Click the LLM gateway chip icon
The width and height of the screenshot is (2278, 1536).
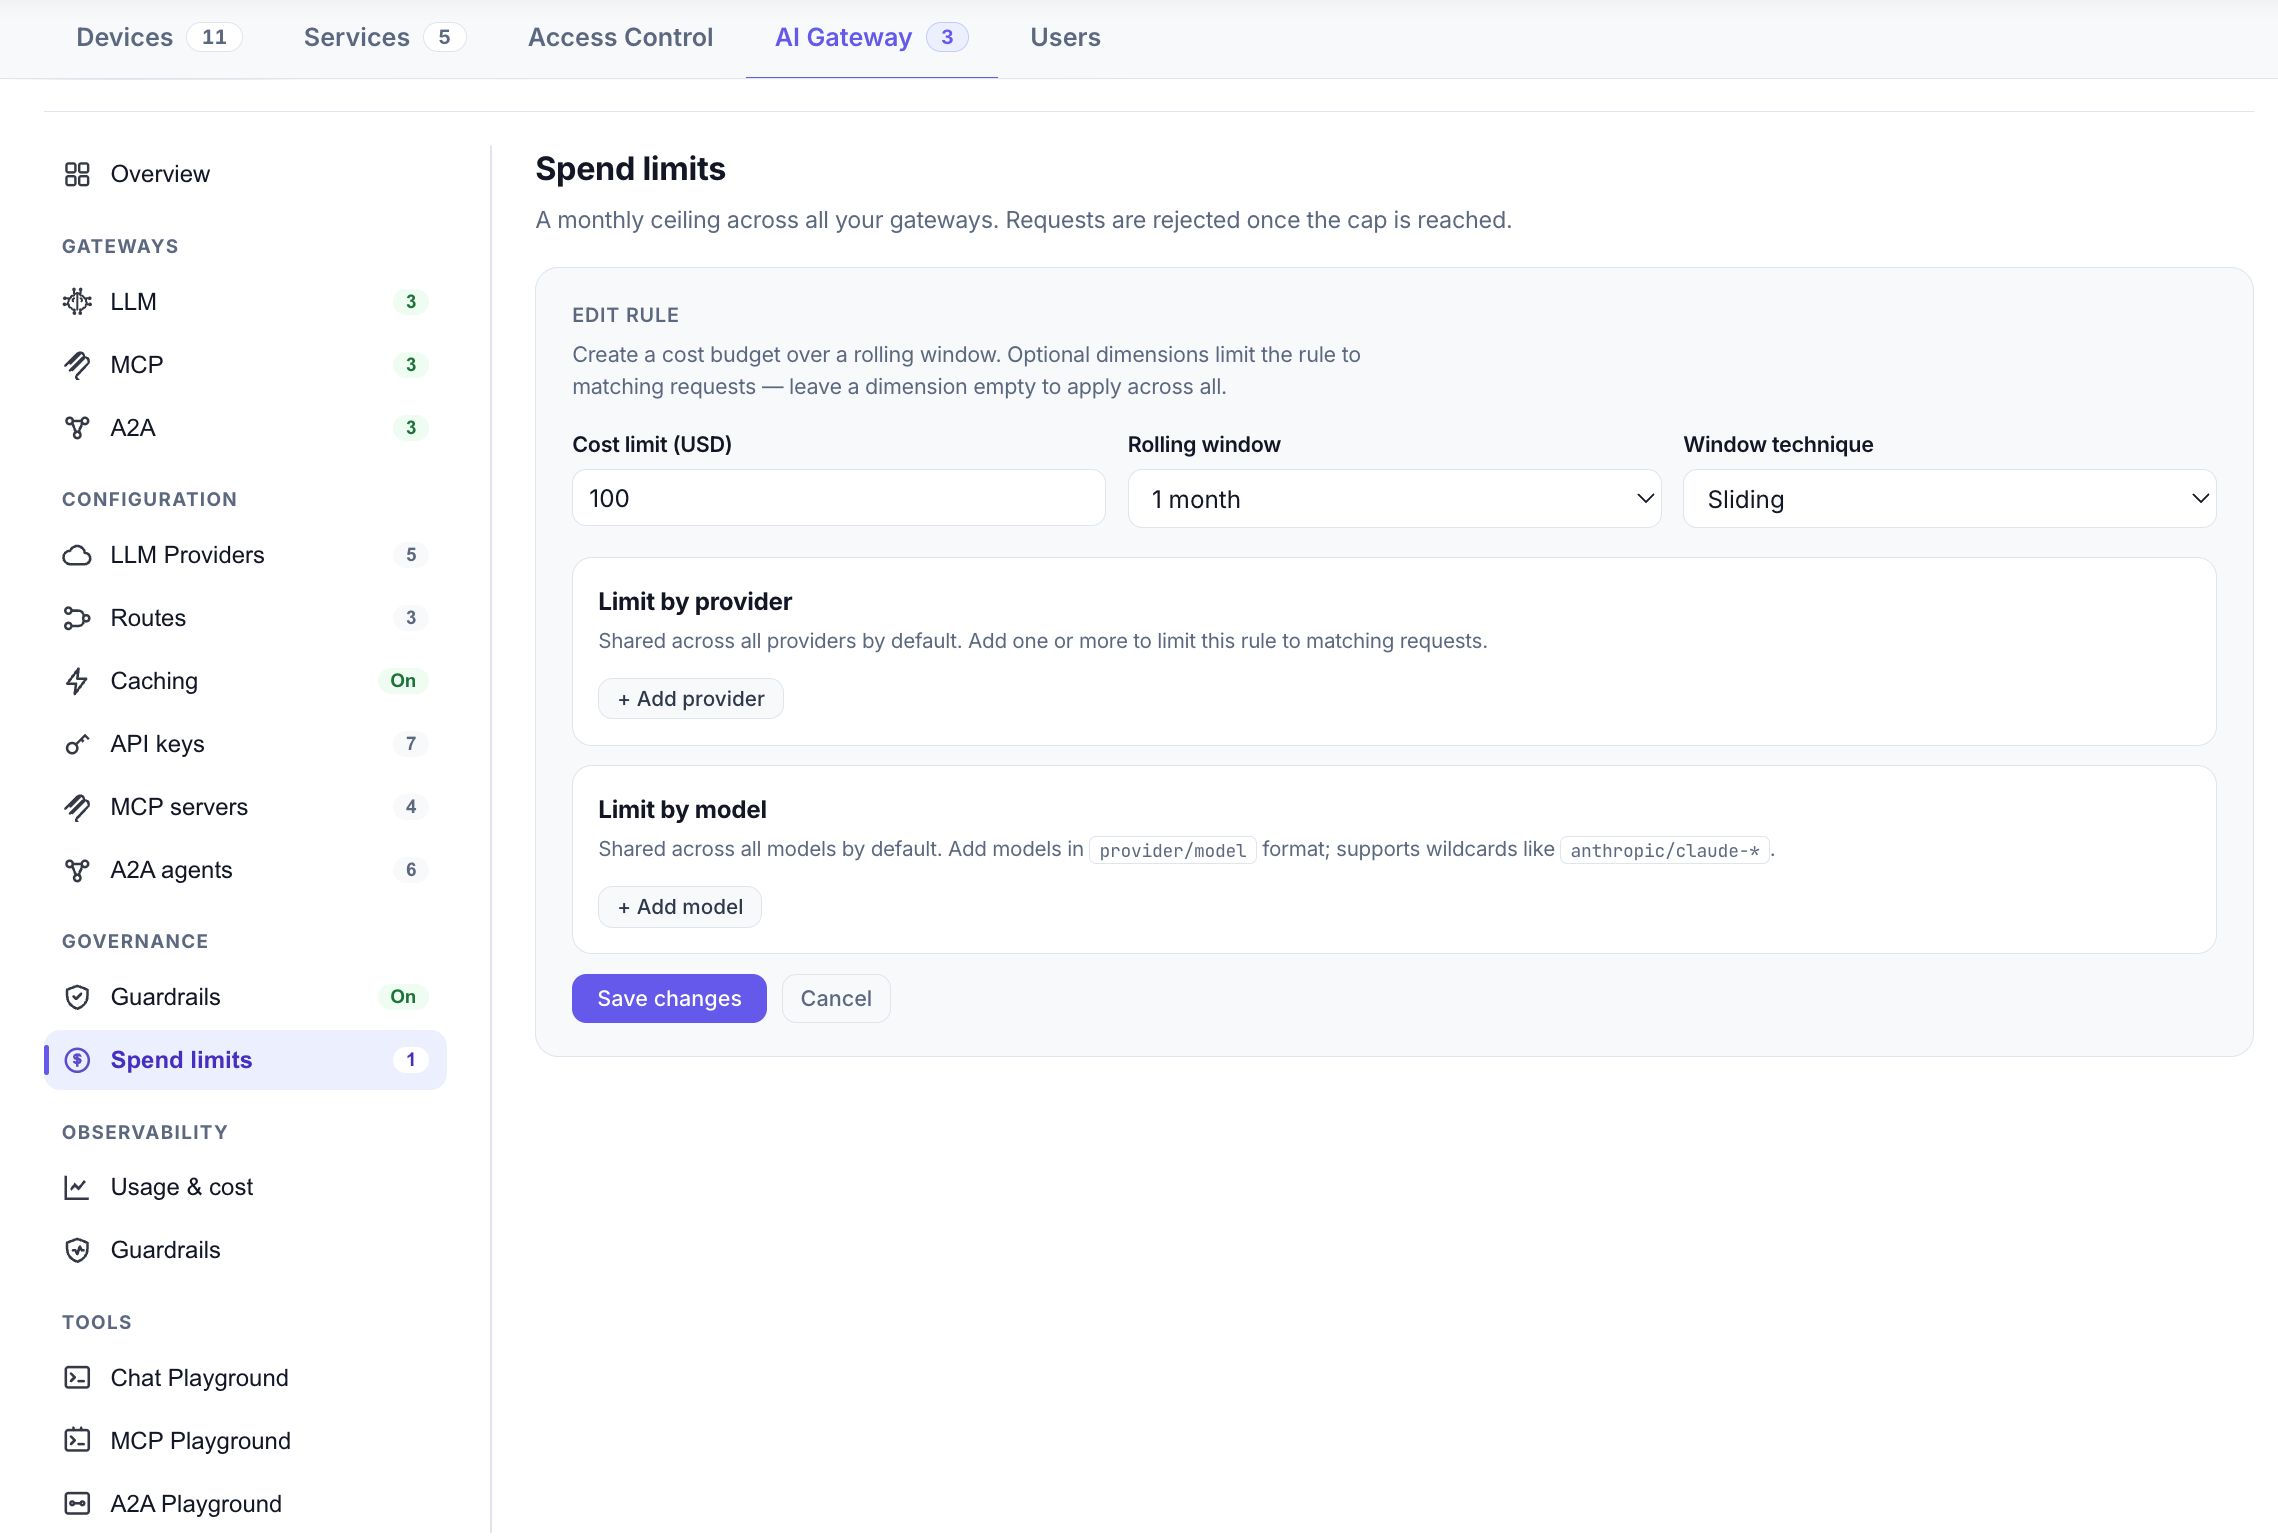pos(77,301)
